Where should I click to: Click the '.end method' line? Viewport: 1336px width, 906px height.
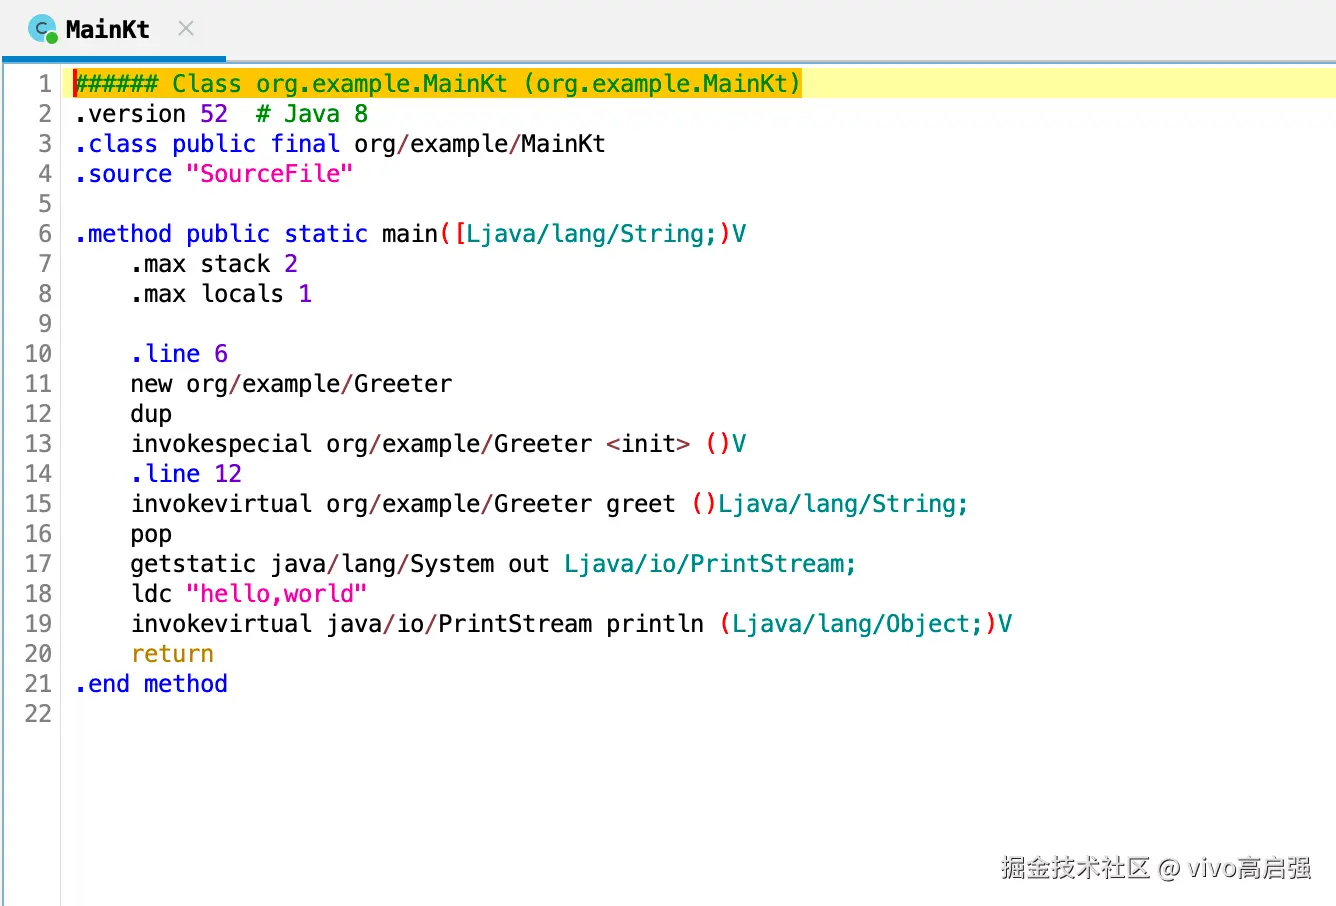[151, 684]
